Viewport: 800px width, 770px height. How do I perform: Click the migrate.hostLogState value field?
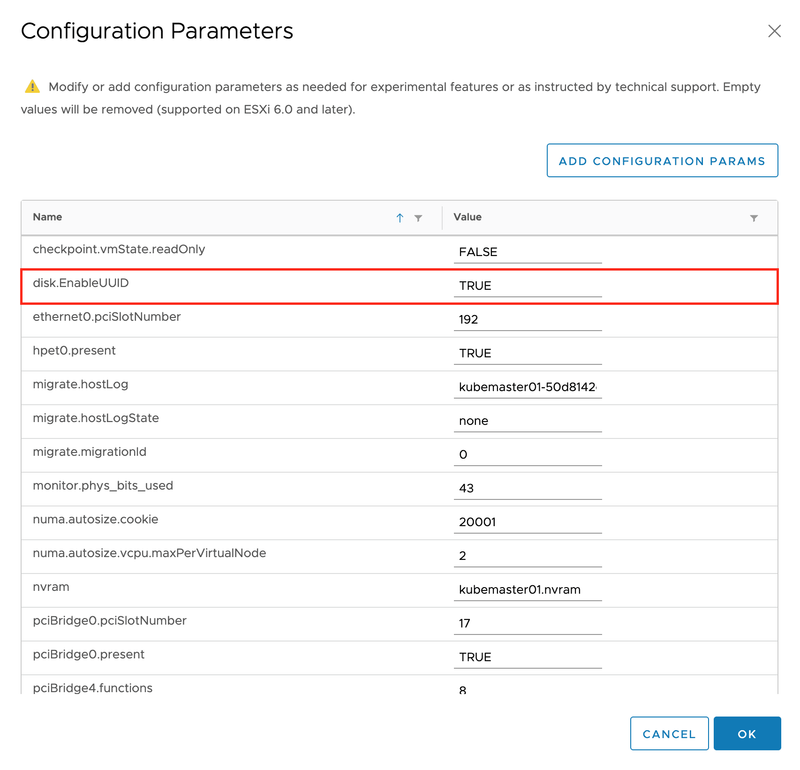[527, 421]
